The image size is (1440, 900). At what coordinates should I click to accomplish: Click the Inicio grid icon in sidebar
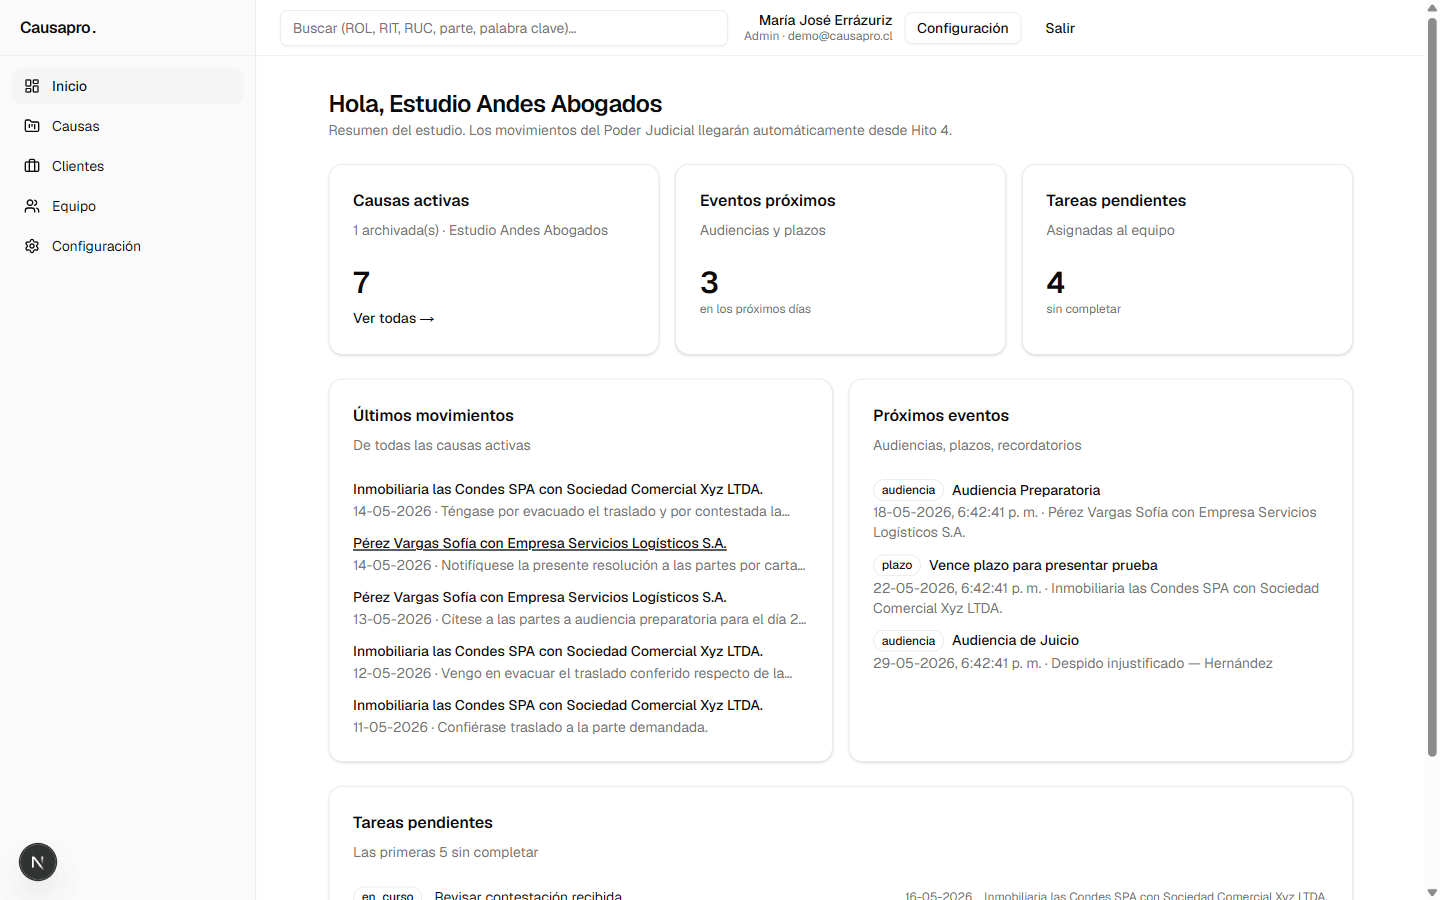pyautogui.click(x=32, y=86)
